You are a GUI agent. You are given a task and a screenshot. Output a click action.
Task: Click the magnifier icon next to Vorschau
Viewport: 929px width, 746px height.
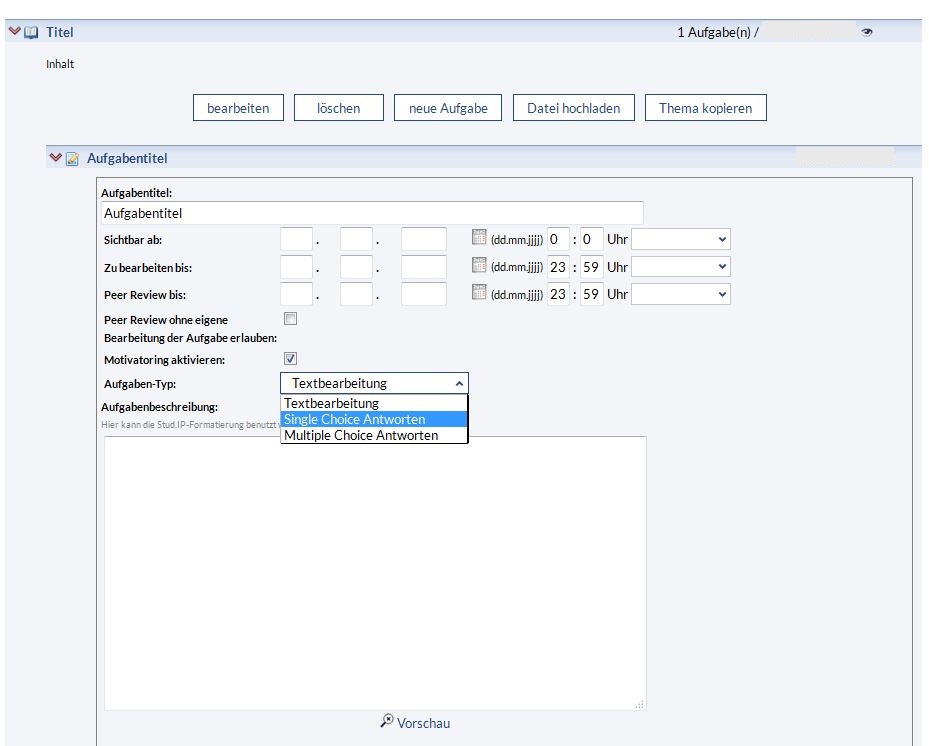(x=387, y=721)
